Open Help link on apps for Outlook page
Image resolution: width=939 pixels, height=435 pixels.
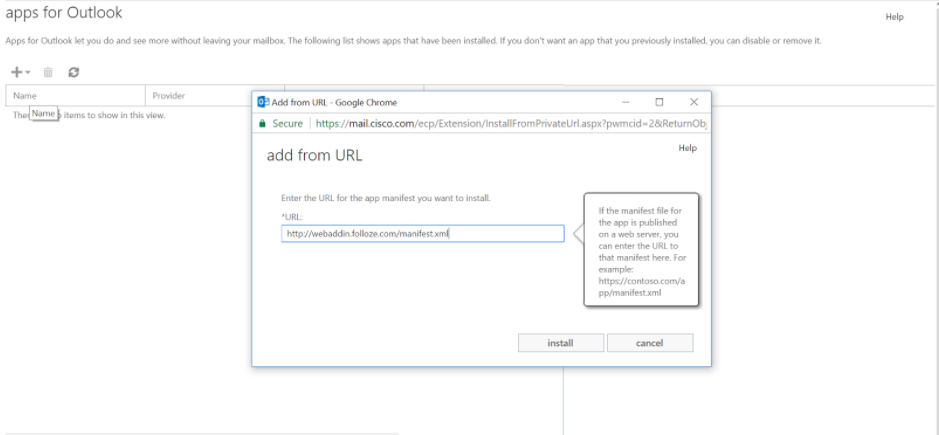(x=894, y=17)
